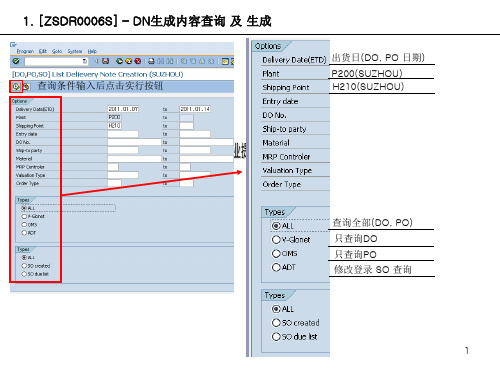Click the Shipping Point field containing H210
500x375 pixels.
114,126
